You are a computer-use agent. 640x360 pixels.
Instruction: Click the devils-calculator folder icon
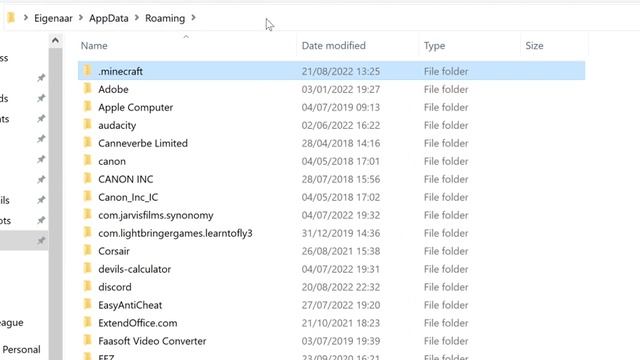[x=87, y=268]
